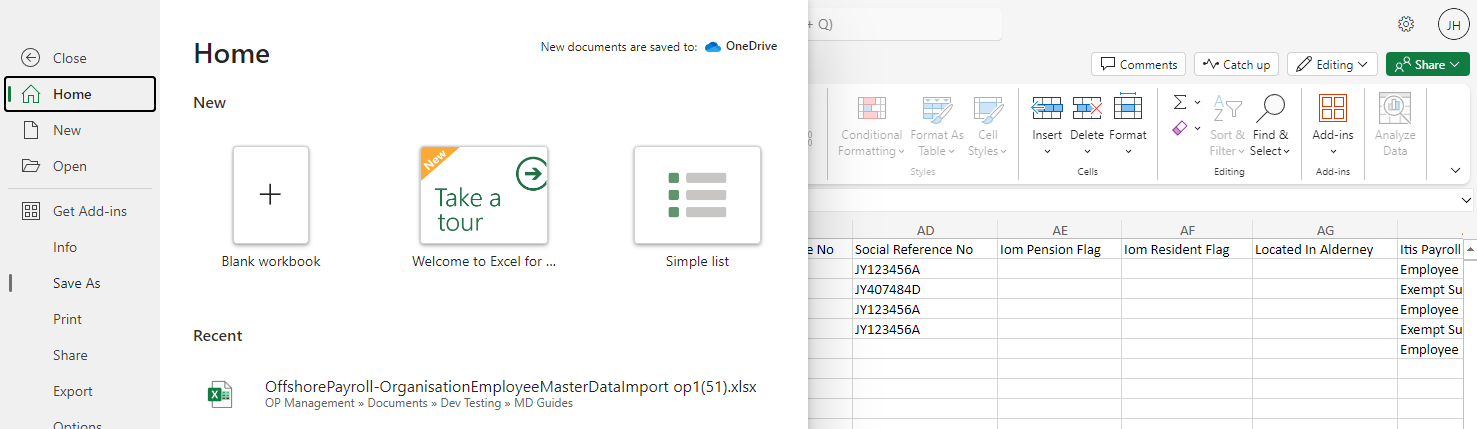Click the Add-ins ribbon icon
Viewport: 1477px width, 429px height.
(x=1333, y=108)
